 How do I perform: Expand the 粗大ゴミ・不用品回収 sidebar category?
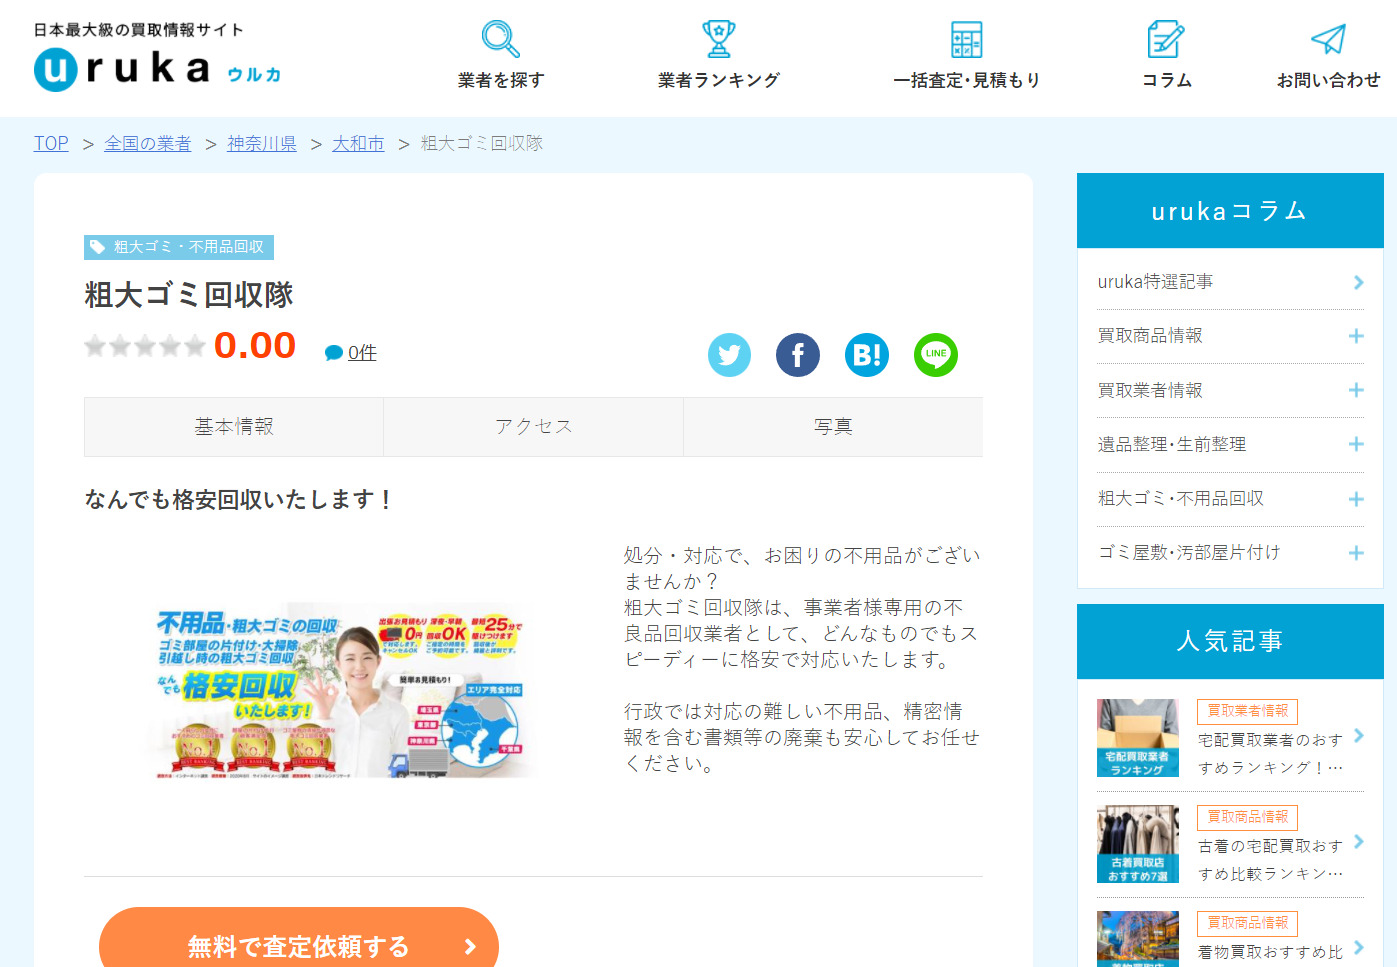tap(1356, 499)
